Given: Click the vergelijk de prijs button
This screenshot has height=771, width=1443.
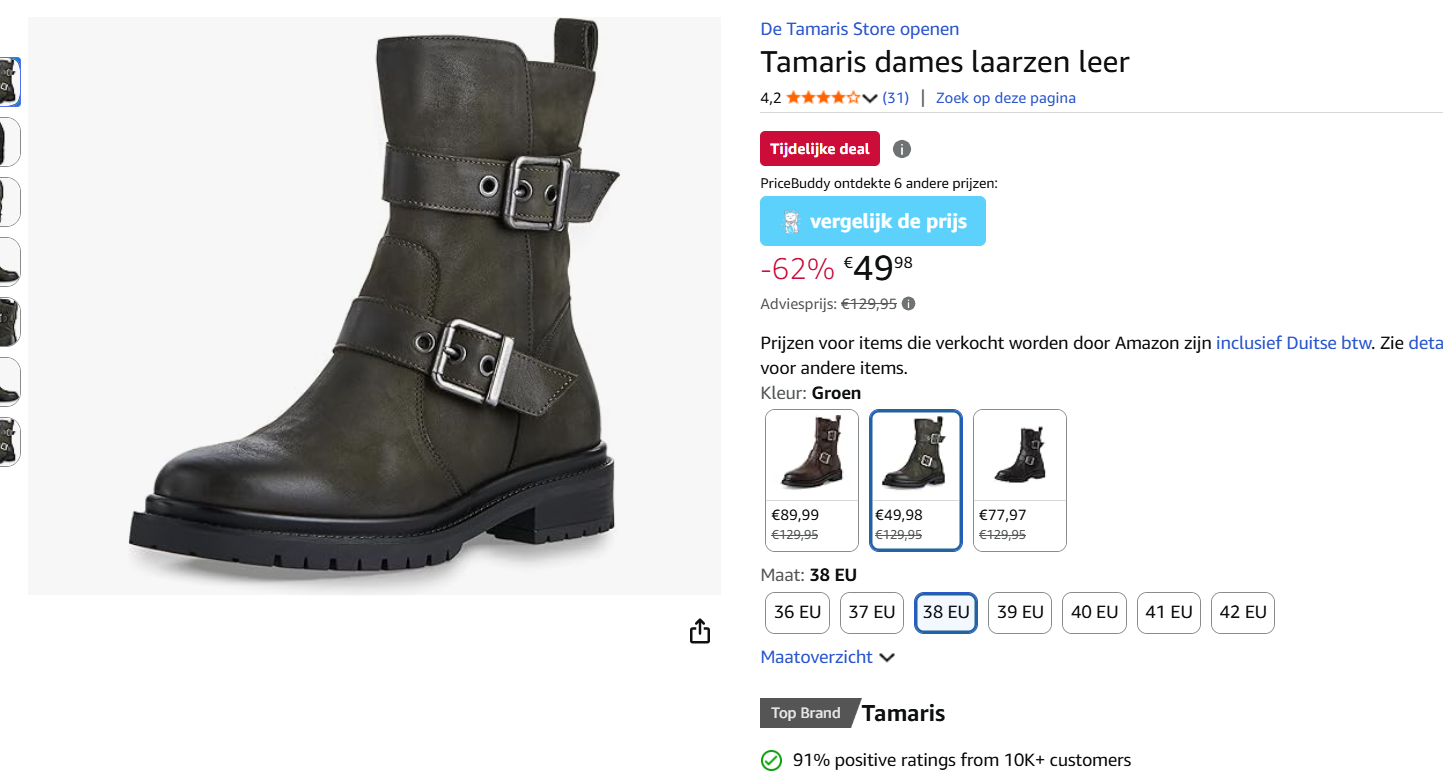Looking at the screenshot, I should (872, 220).
